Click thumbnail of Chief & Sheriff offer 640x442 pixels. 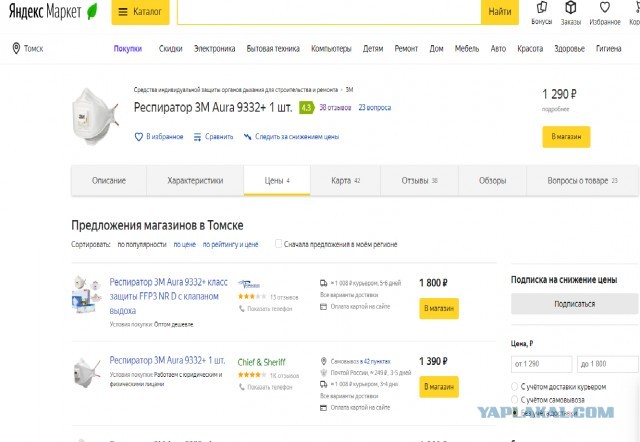86,373
